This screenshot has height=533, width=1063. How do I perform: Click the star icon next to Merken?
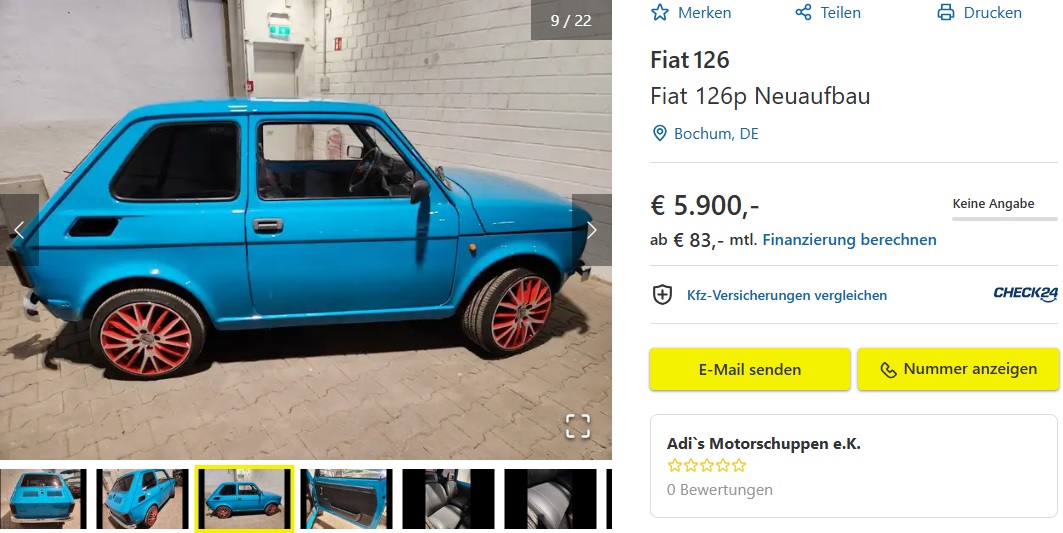[660, 12]
